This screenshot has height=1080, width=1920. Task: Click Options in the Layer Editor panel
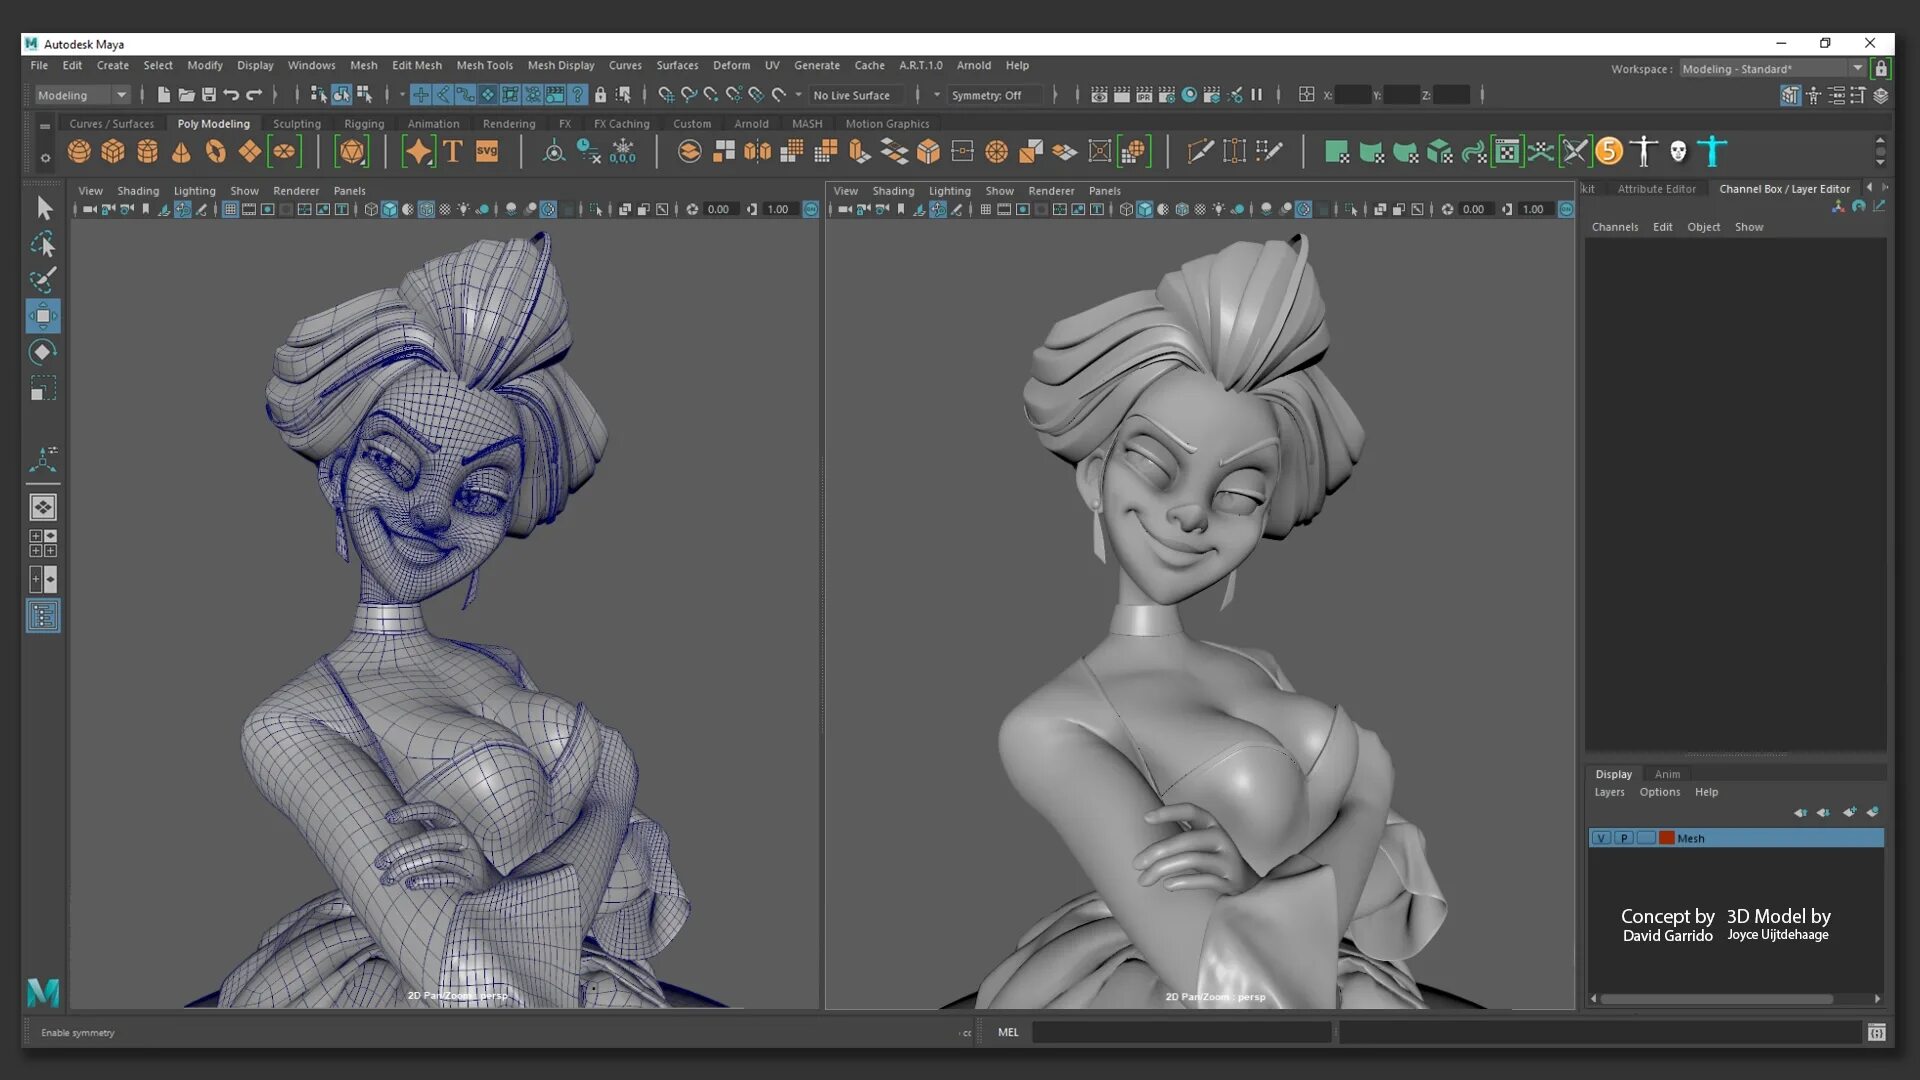coord(1659,791)
